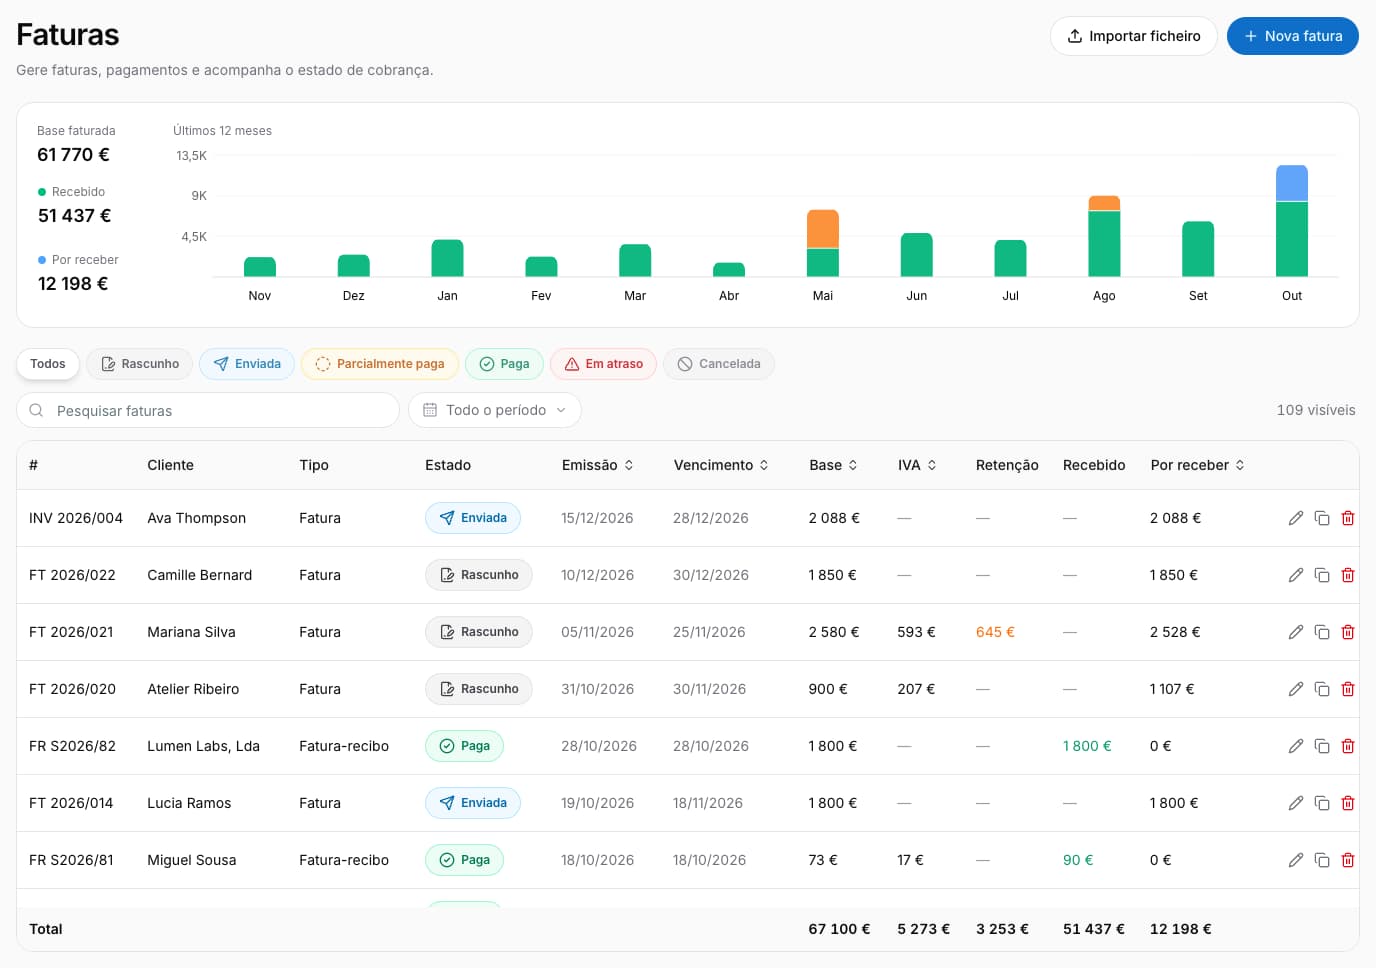The height and width of the screenshot is (968, 1376).
Task: Filter invoices by Rascunho status
Action: 140,364
